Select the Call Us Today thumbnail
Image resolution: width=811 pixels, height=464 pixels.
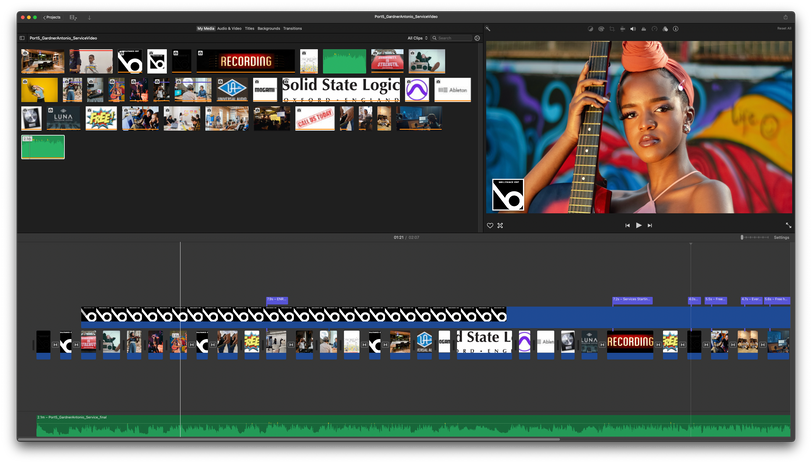[314, 118]
